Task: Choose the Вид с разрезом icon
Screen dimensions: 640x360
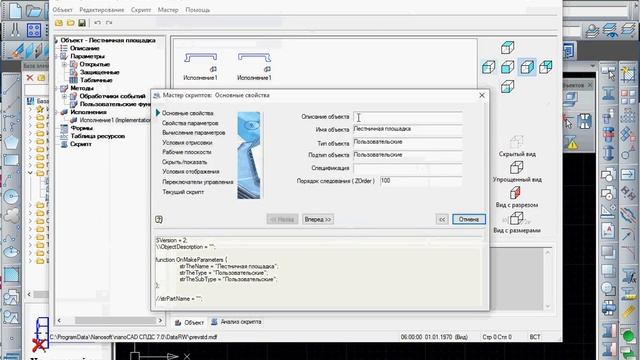Action: (516, 193)
